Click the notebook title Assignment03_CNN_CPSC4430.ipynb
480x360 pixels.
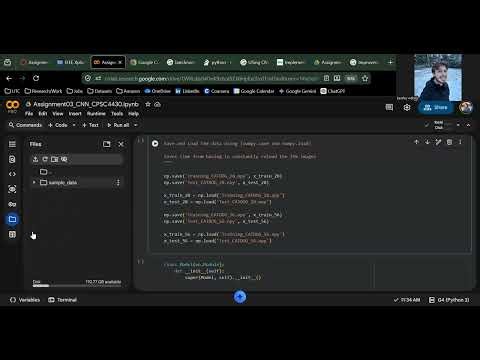[x=86, y=104]
